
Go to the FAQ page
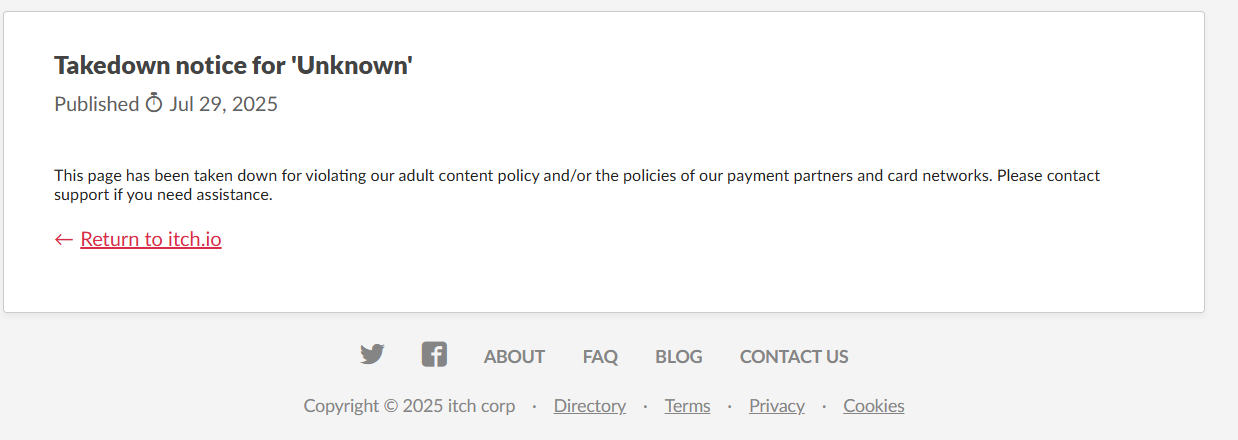pyautogui.click(x=600, y=357)
